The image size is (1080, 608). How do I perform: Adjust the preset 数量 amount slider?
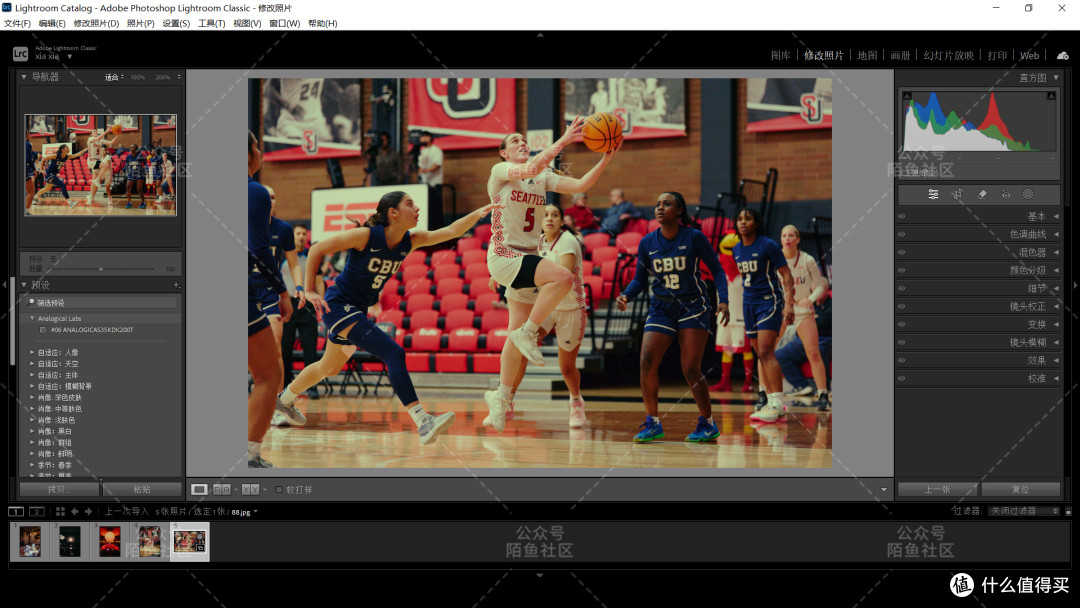click(x=101, y=269)
